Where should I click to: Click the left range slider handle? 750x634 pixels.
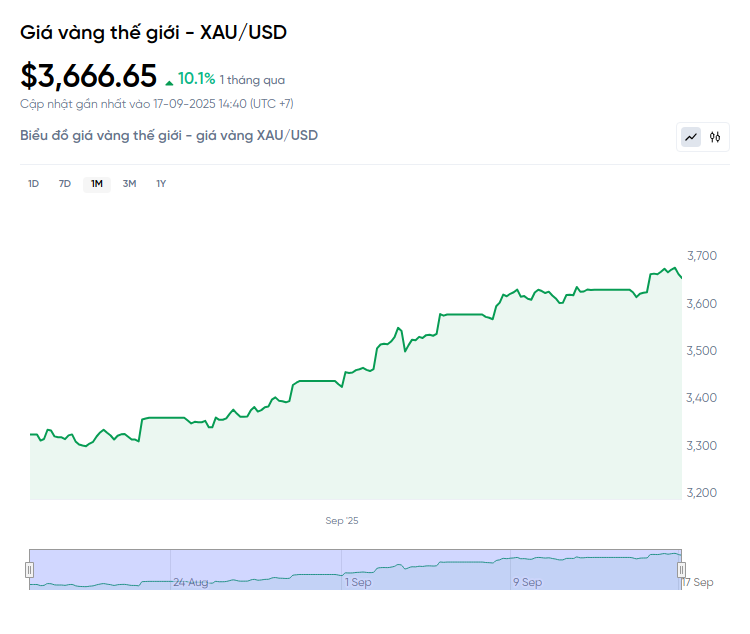coord(29,570)
